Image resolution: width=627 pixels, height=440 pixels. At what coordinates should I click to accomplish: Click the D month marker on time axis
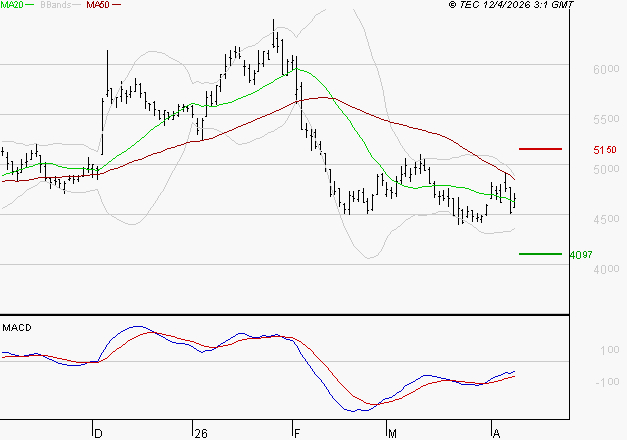tap(98, 434)
